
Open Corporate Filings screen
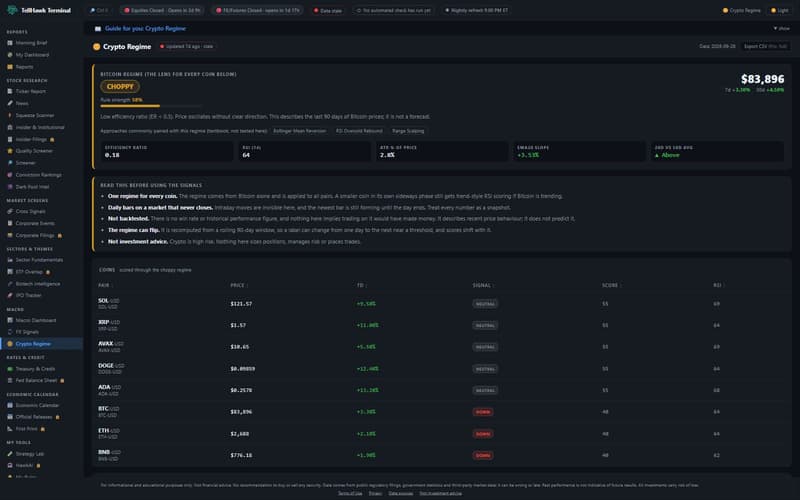pos(35,235)
